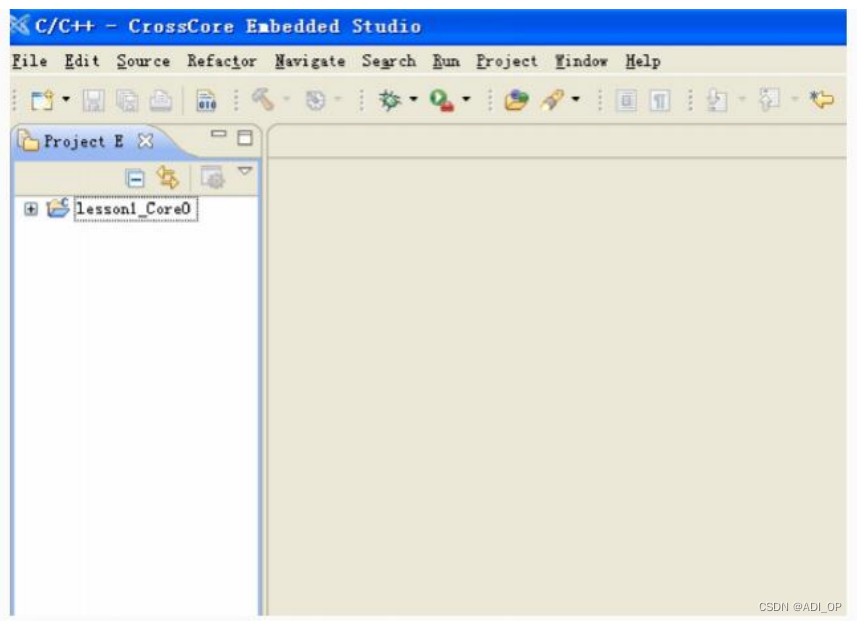Screen dimensions: 857x622
Task: Click the build configuration gear icon
Action: point(315,101)
